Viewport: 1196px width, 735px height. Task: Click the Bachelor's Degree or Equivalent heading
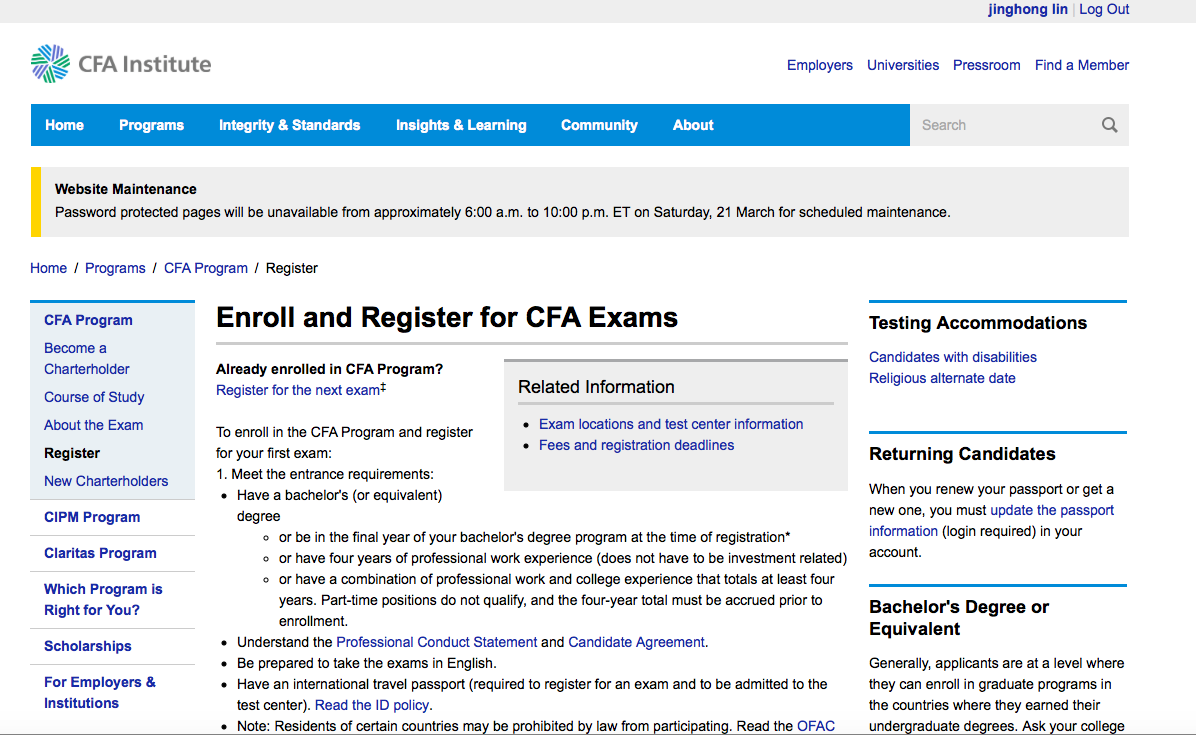959,618
